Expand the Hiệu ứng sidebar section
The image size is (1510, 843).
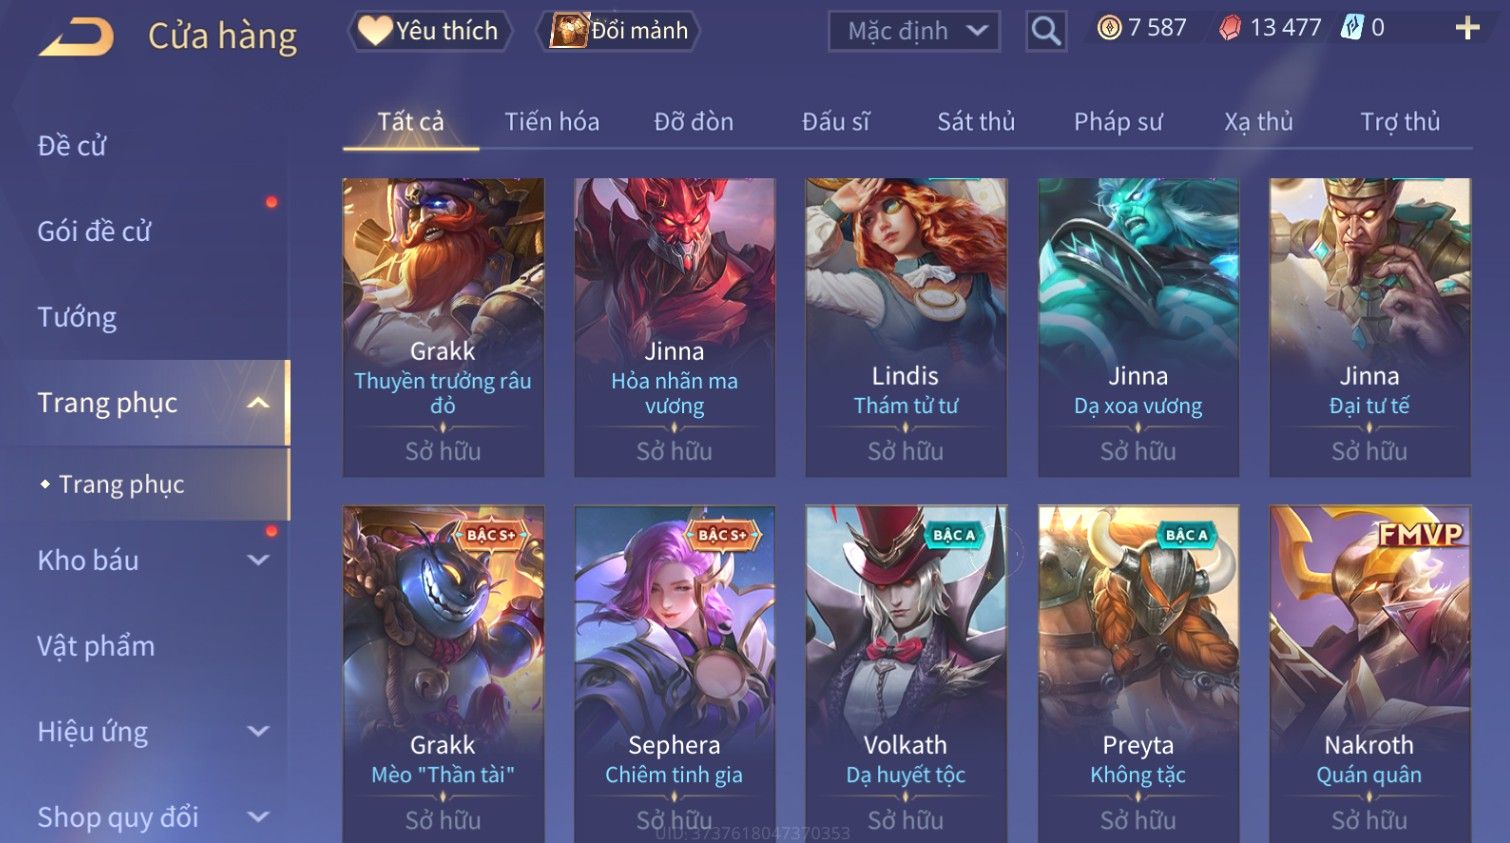coord(258,732)
